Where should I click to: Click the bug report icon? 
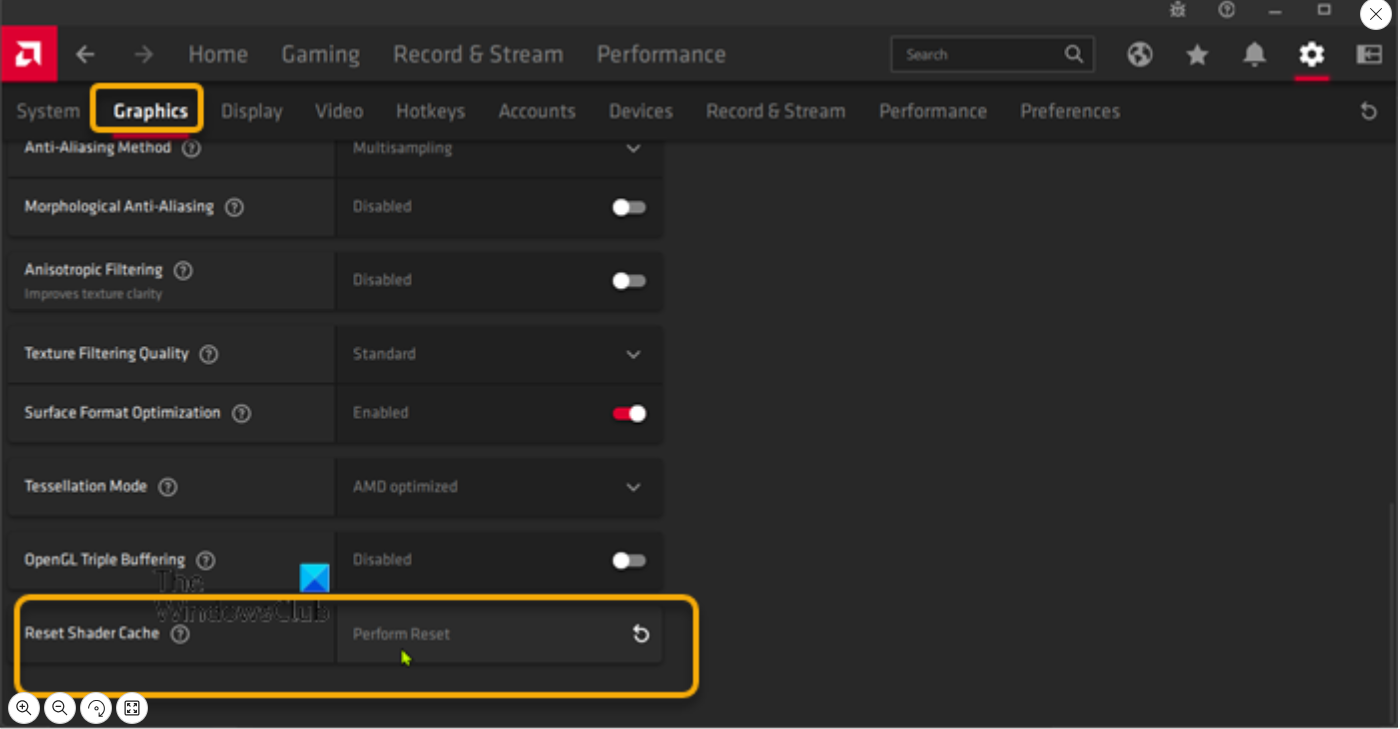pos(1178,10)
